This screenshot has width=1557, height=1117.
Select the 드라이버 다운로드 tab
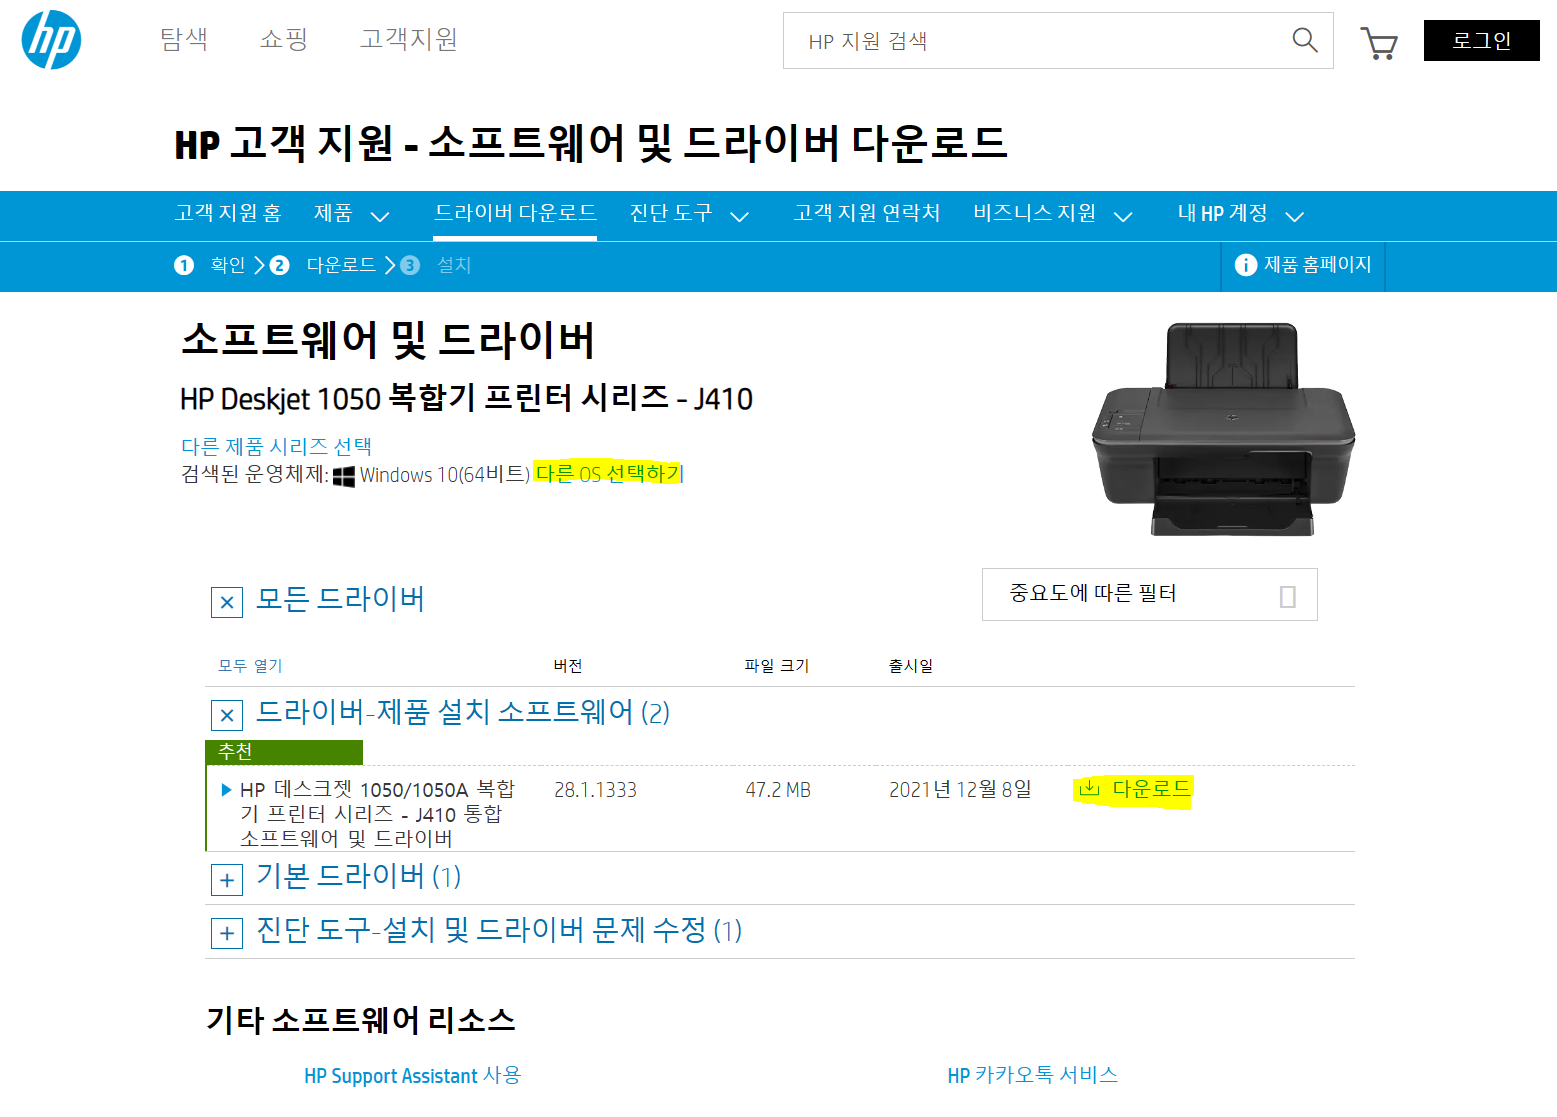pyautogui.click(x=515, y=213)
